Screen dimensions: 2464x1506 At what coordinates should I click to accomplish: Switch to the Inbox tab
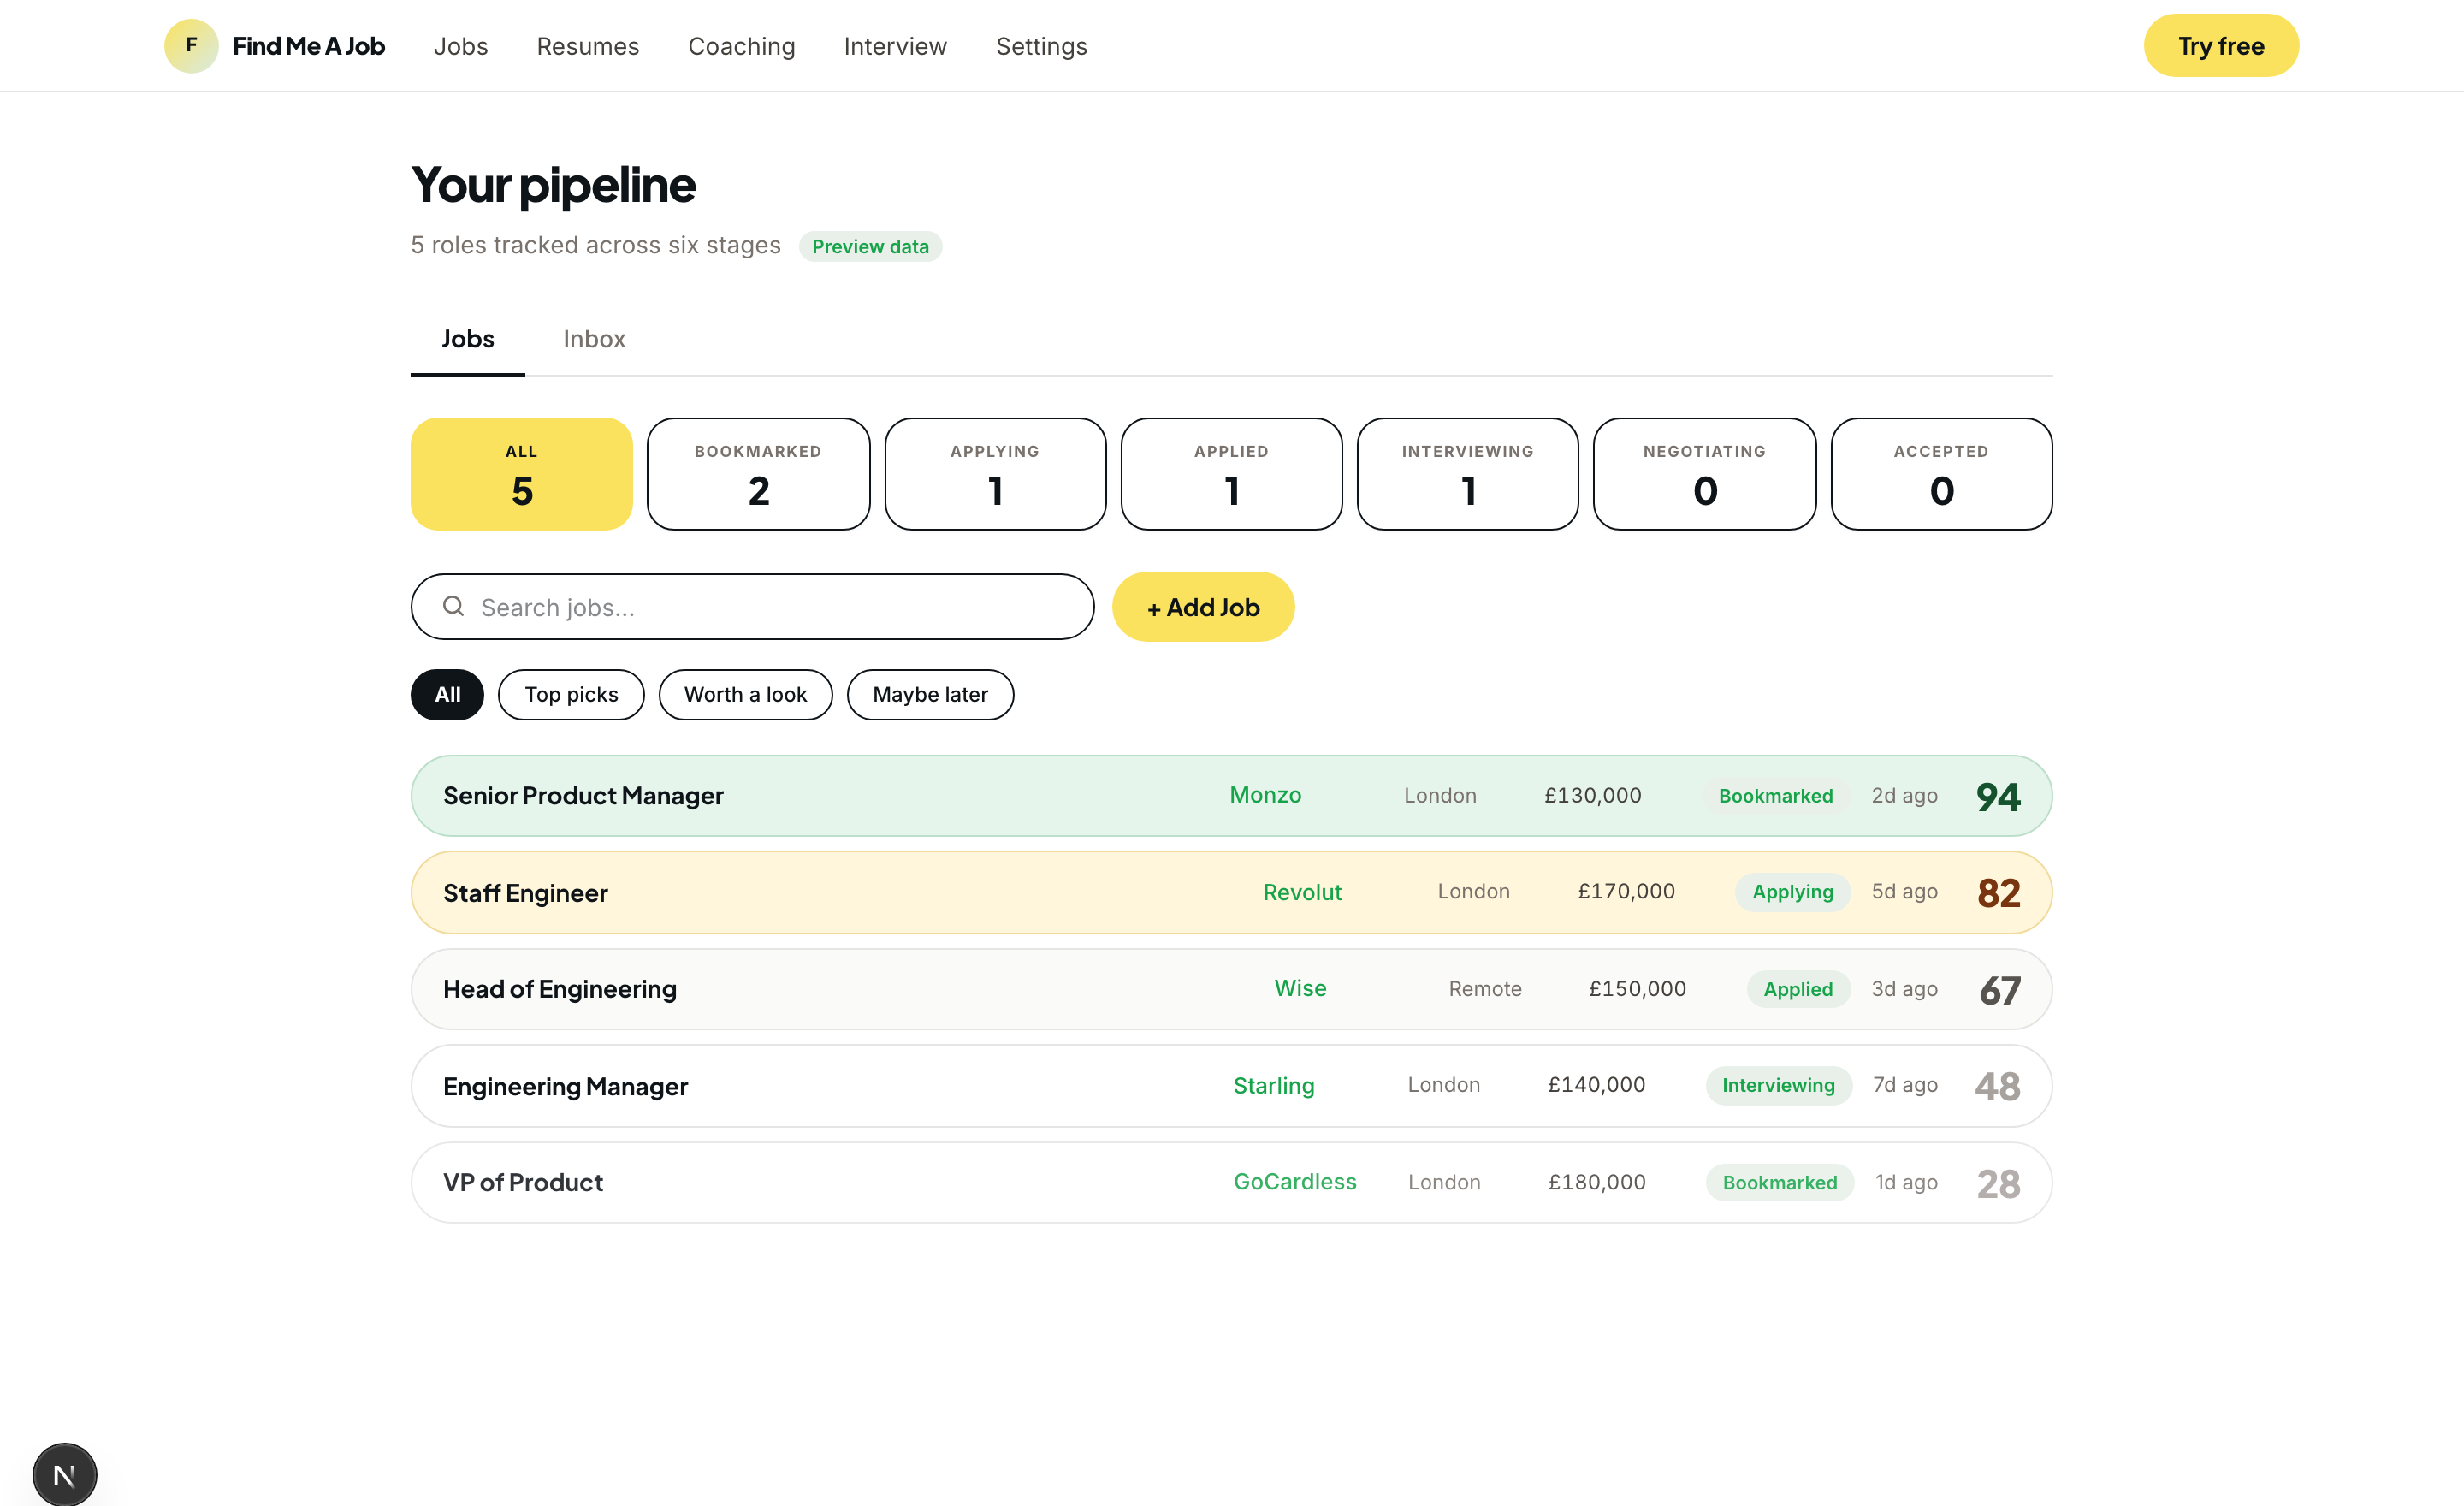[x=594, y=339]
